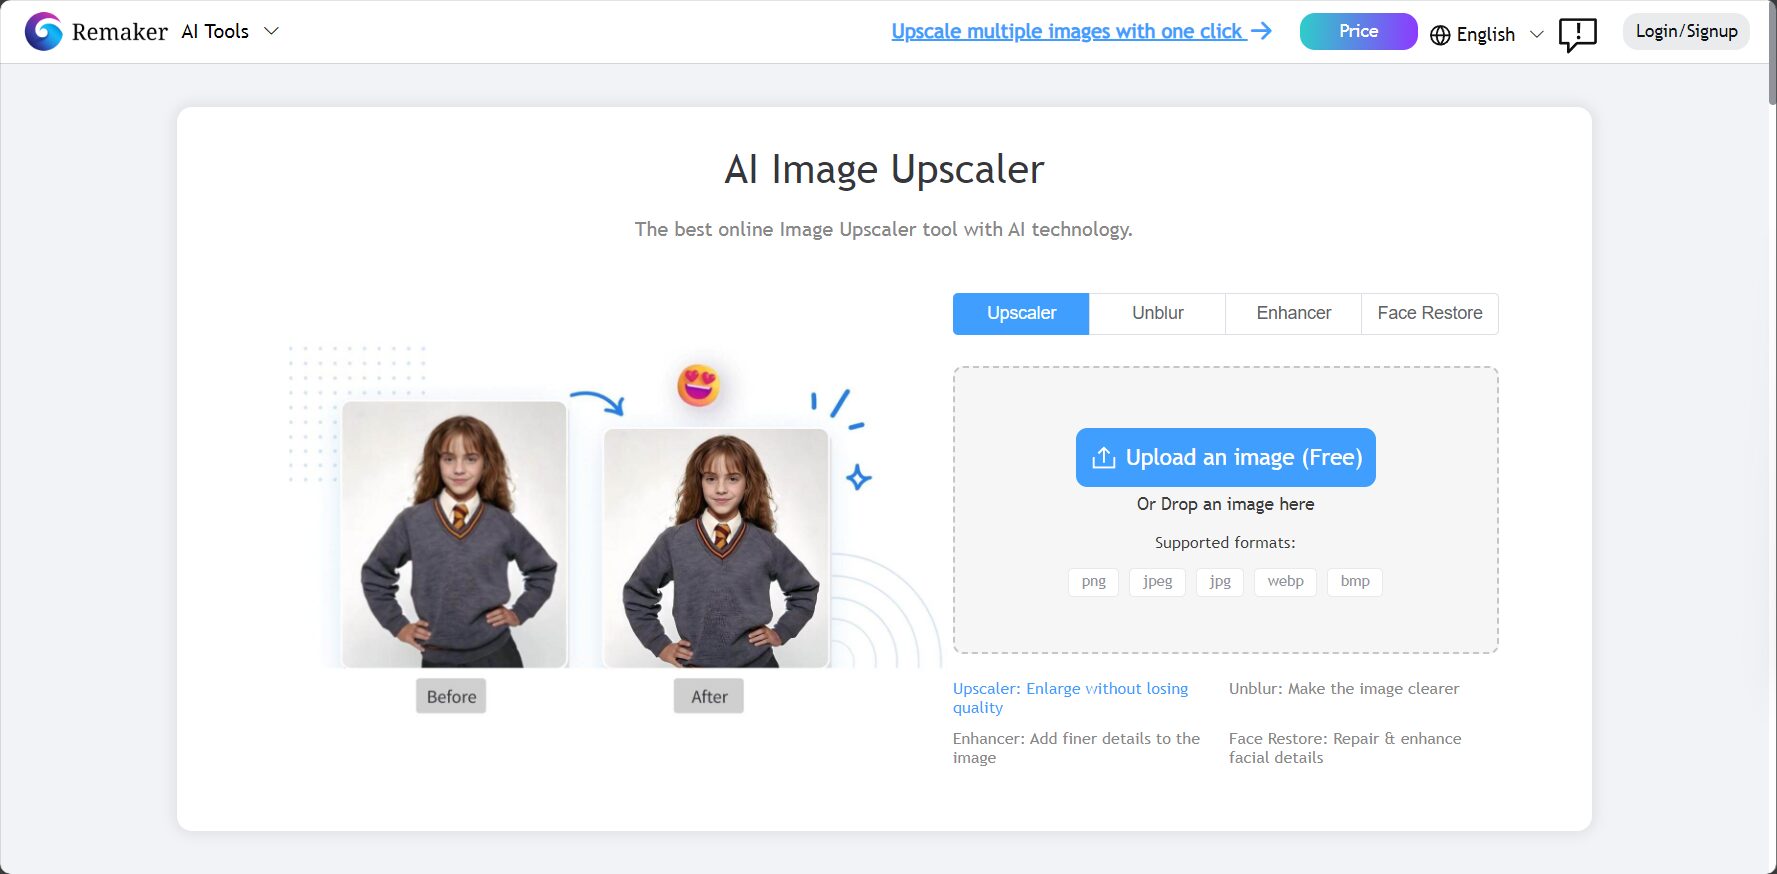Open the AI Tools menu
This screenshot has width=1777, height=874.
coord(229,32)
